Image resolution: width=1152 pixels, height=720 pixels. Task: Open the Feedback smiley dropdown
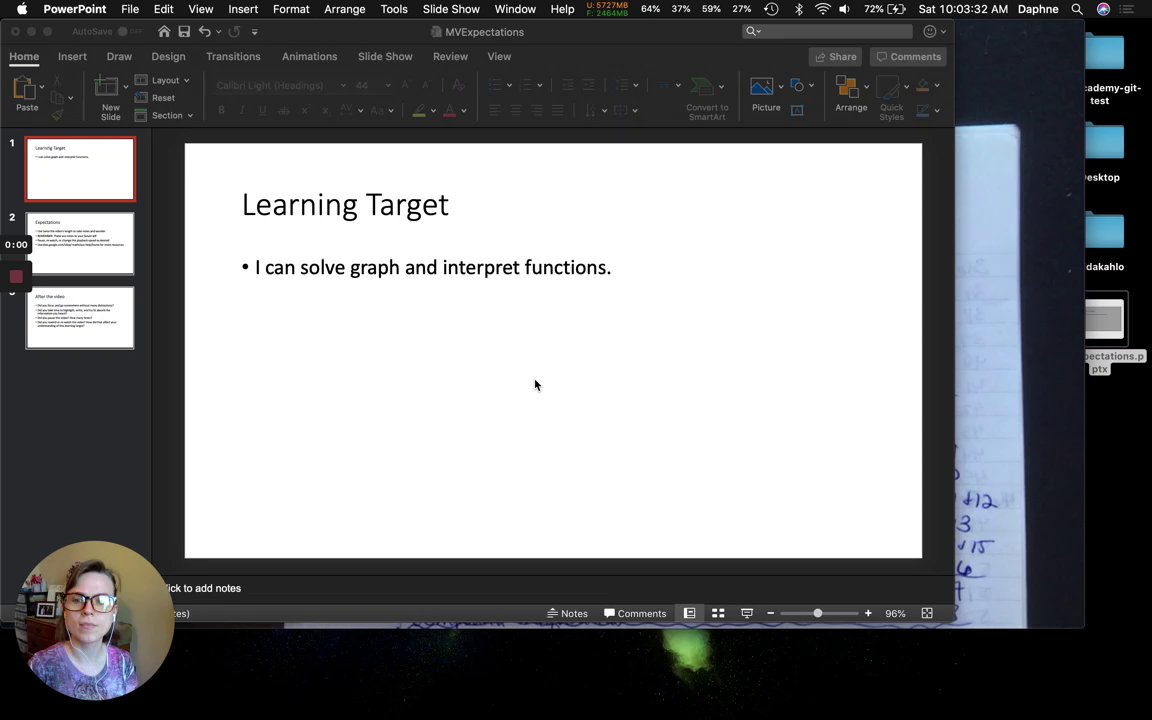point(935,32)
